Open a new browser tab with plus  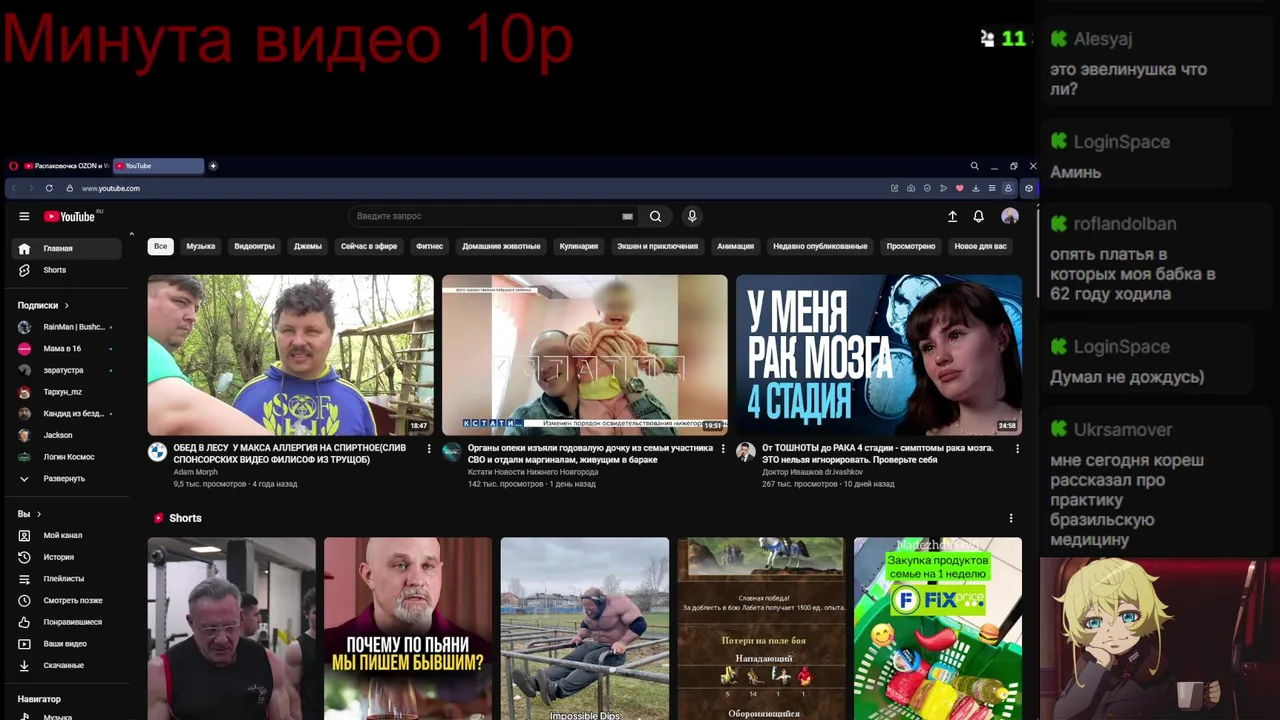click(x=213, y=166)
